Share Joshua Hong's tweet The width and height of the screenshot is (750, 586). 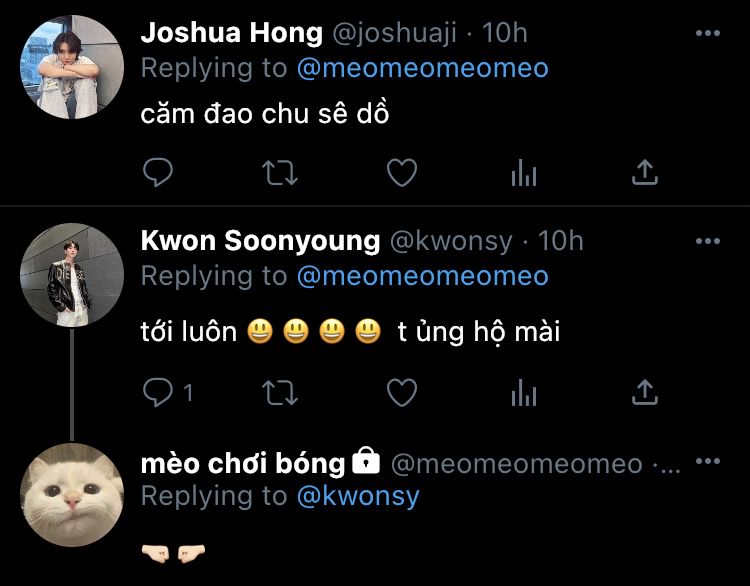pos(645,172)
